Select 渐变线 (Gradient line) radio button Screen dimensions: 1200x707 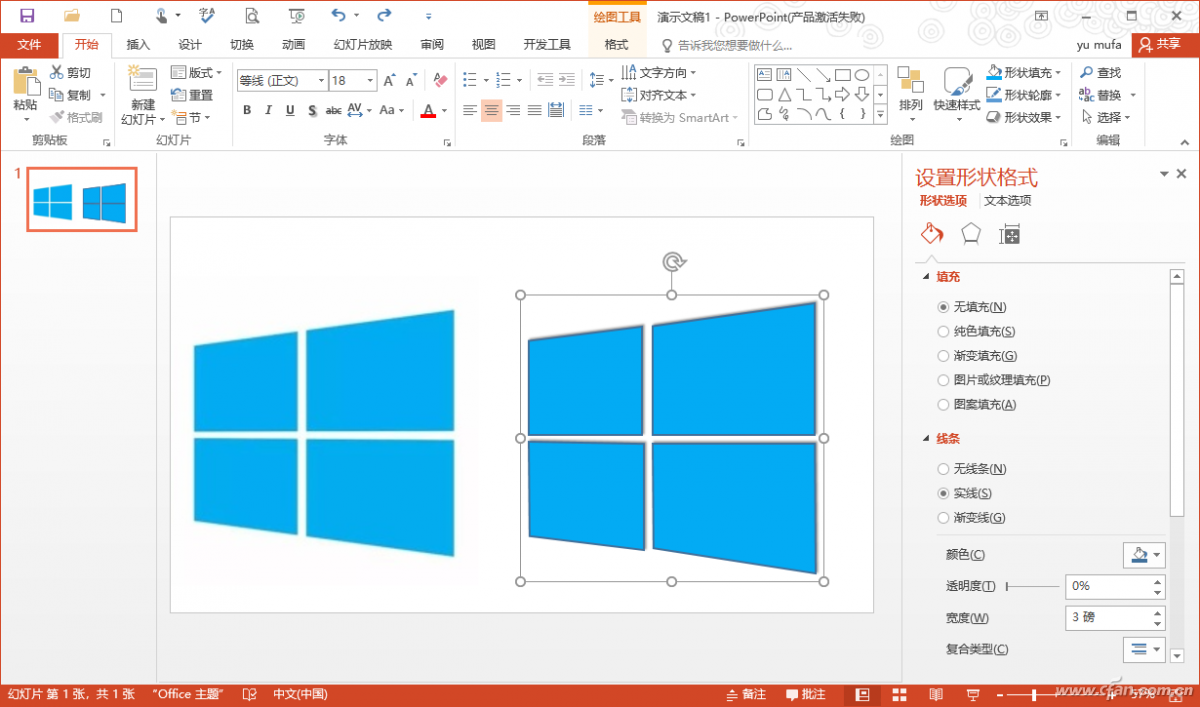point(943,518)
